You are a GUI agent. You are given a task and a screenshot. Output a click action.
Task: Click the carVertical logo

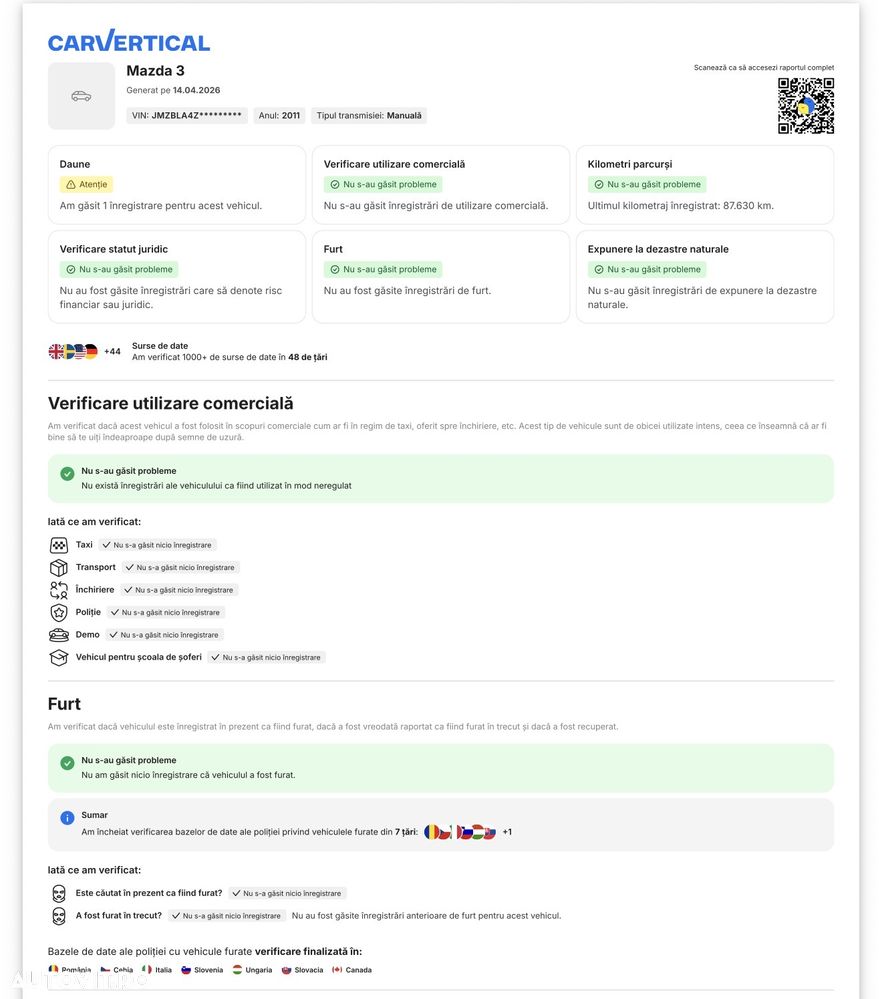129,41
